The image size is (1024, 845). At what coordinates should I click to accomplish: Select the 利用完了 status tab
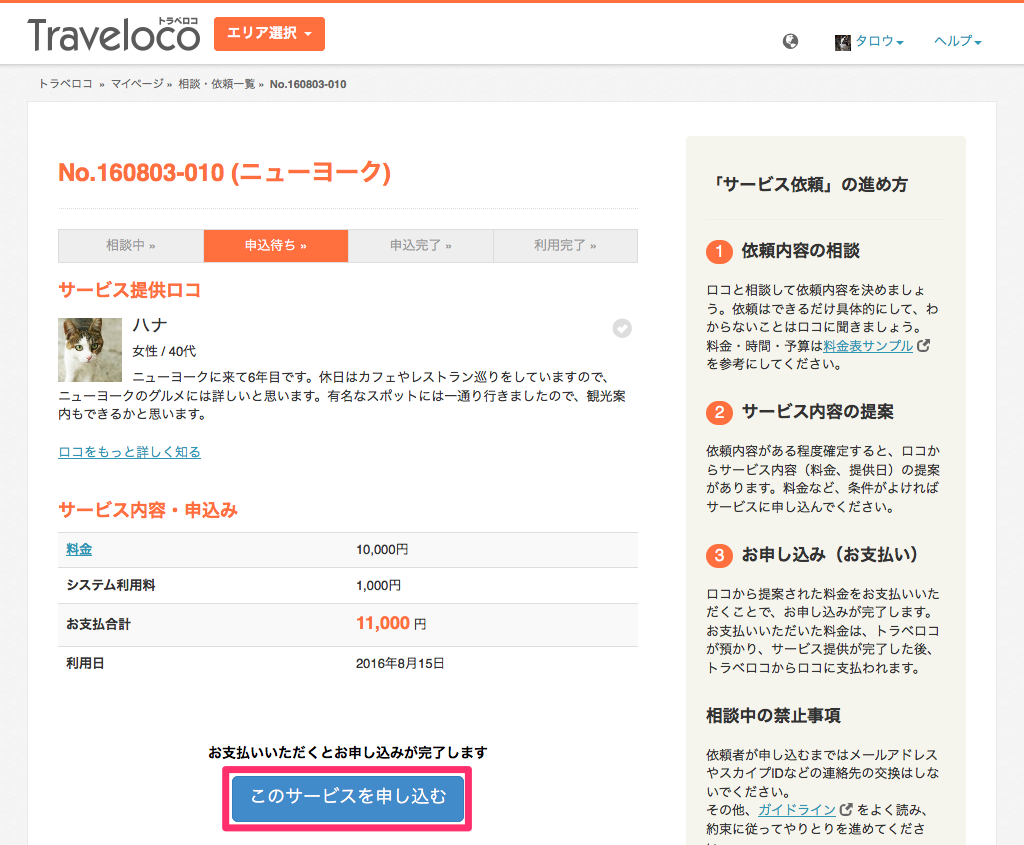[566, 246]
